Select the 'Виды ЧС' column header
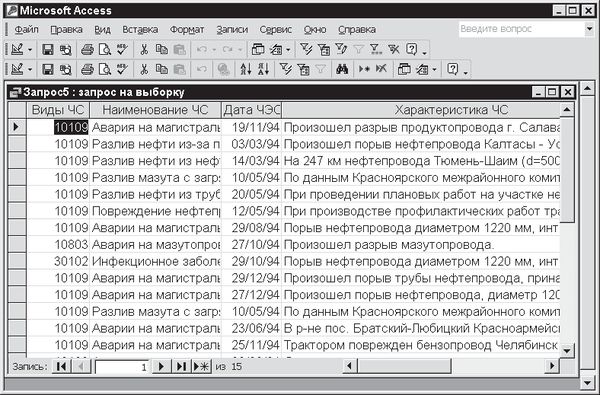Screen dimensions: 600x395 [58, 110]
